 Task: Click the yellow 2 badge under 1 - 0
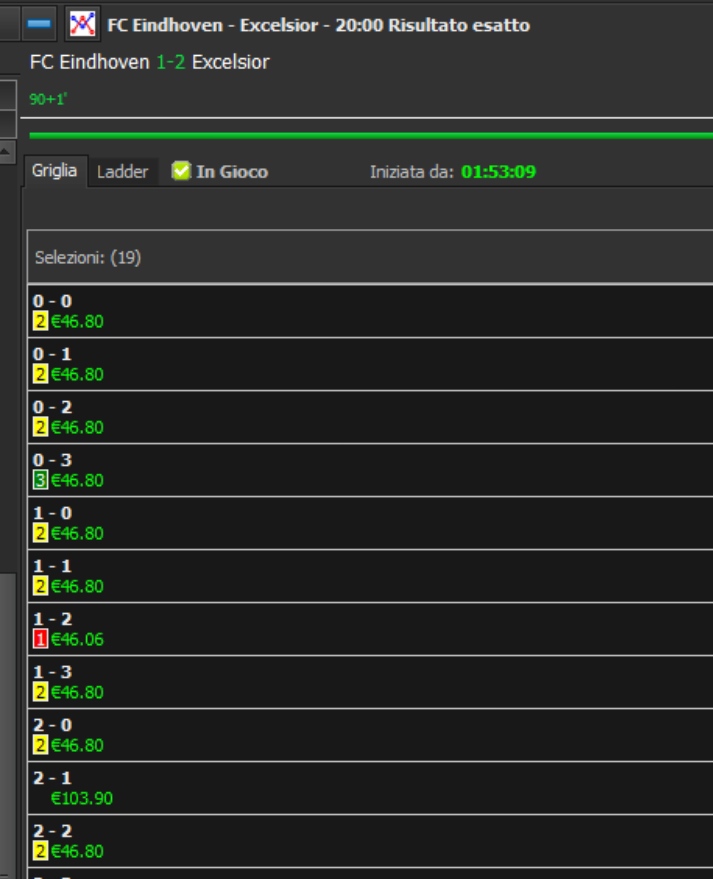40,533
